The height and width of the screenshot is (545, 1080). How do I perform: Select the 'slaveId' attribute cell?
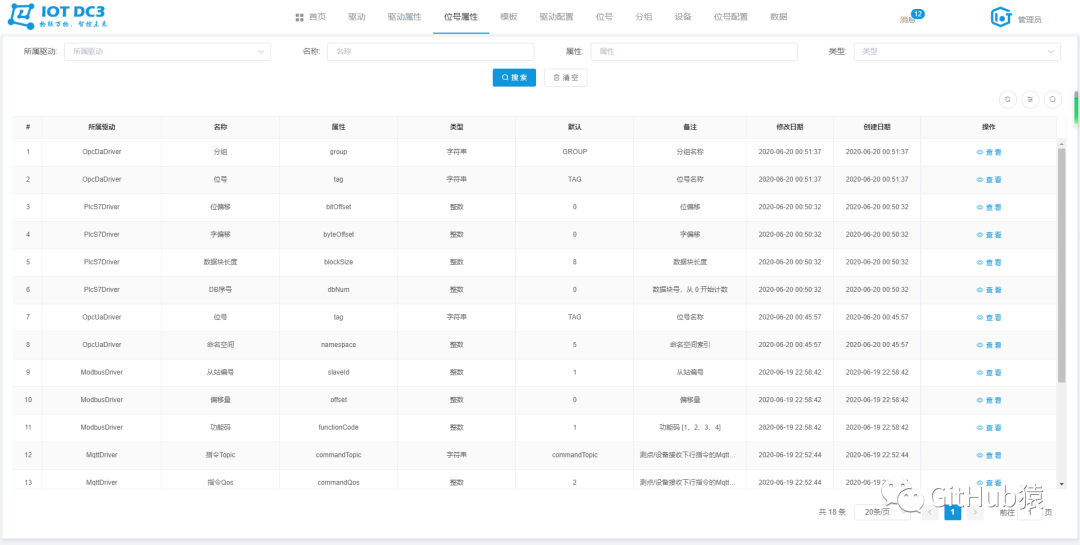pyautogui.click(x=338, y=372)
